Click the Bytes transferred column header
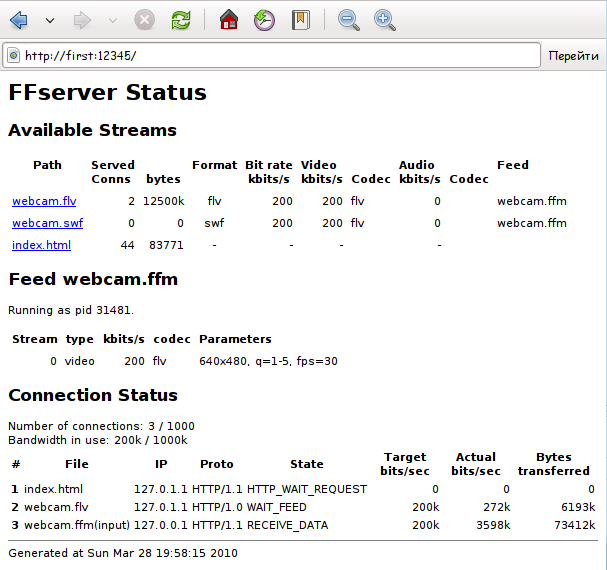The height and width of the screenshot is (570, 607). pyautogui.click(x=554, y=464)
